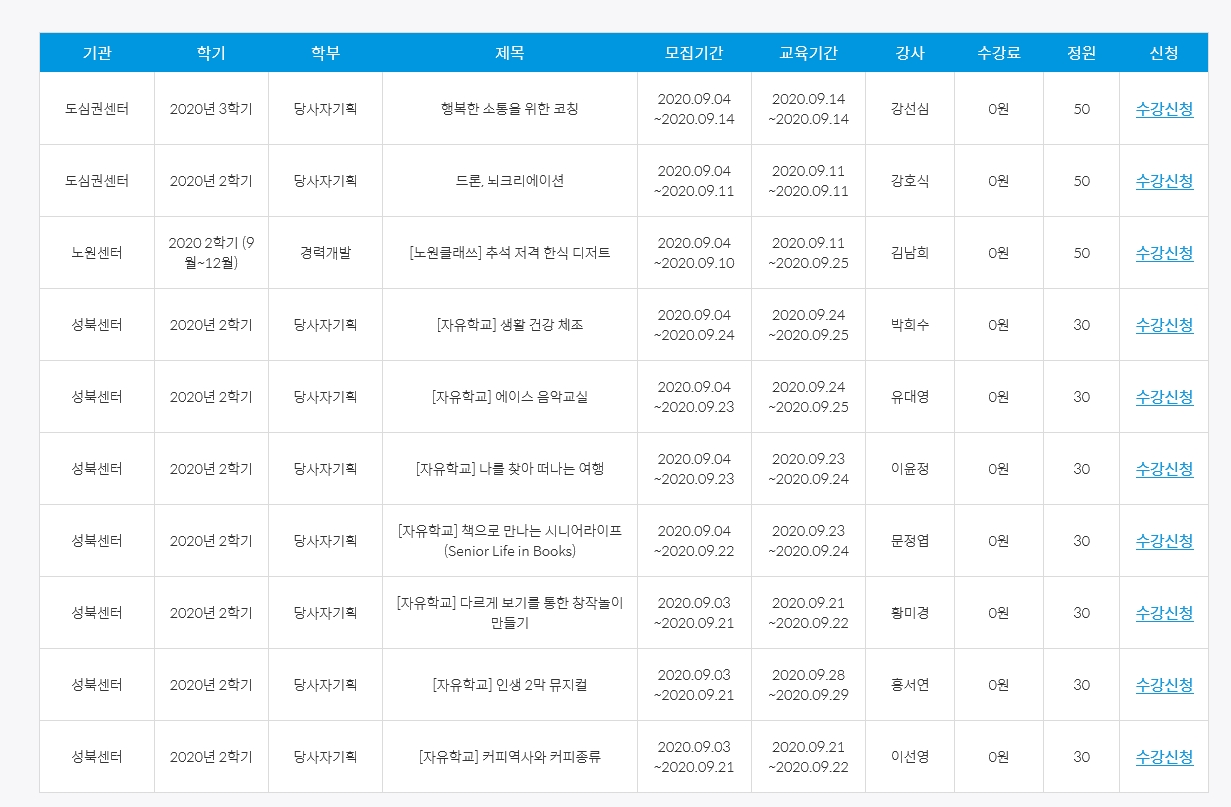The width and height of the screenshot is (1231, 807).
Task: Select title 행복한 소통을 위한 코칭
Action: coord(510,109)
